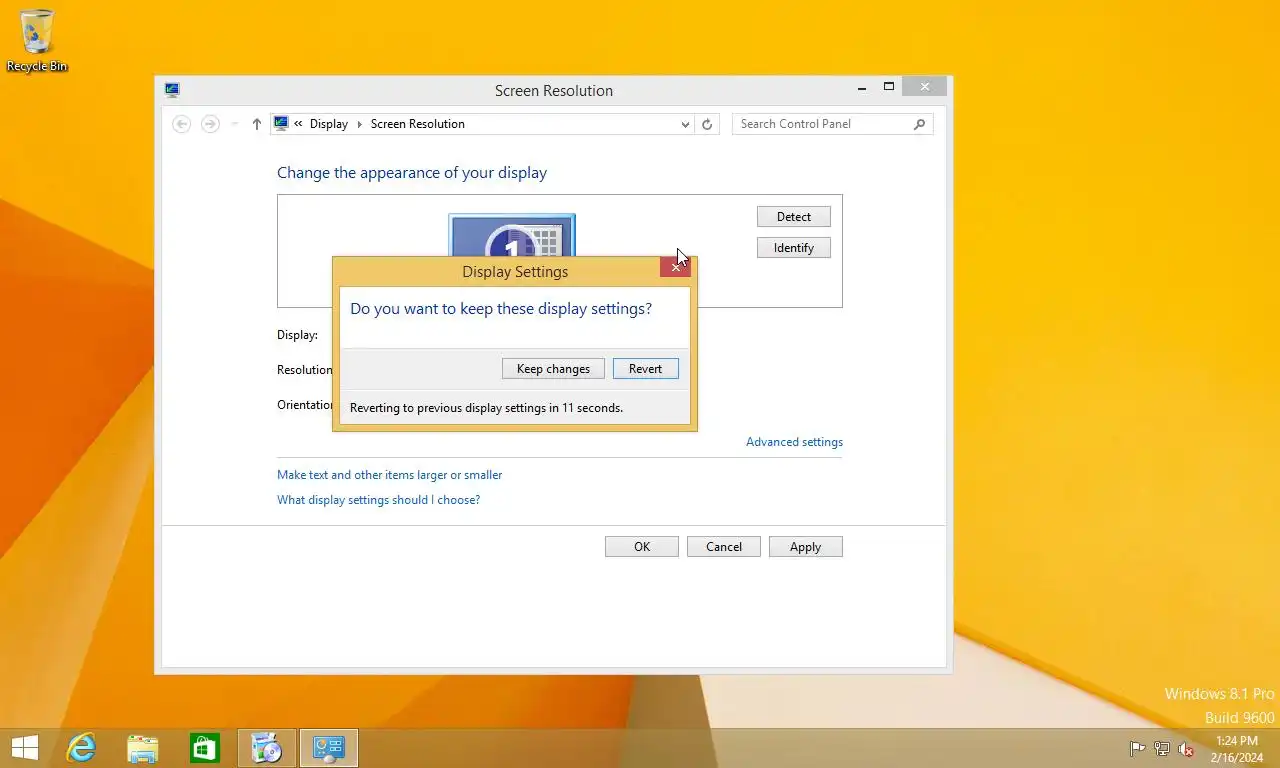Open the recent locations dropdown arrow
1280x768 pixels.
coord(235,124)
